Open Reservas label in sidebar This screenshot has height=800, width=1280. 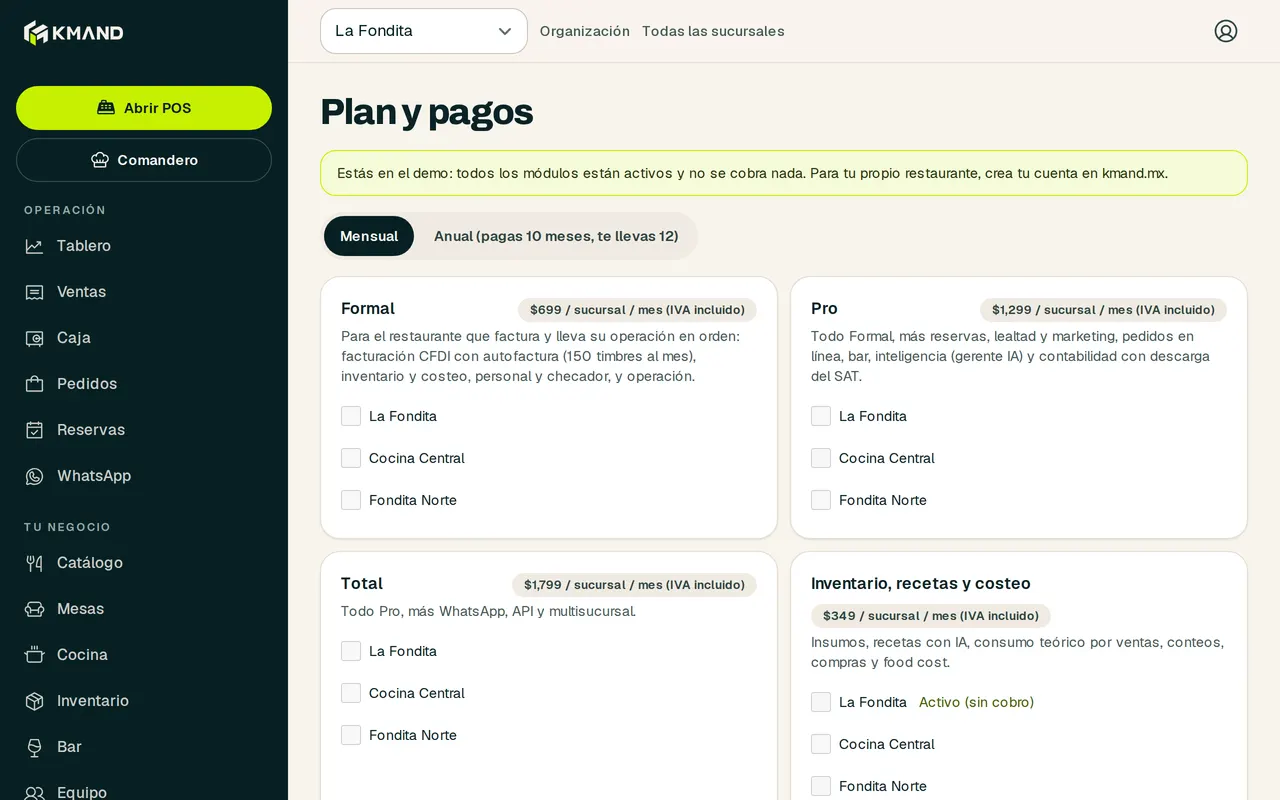(91, 430)
